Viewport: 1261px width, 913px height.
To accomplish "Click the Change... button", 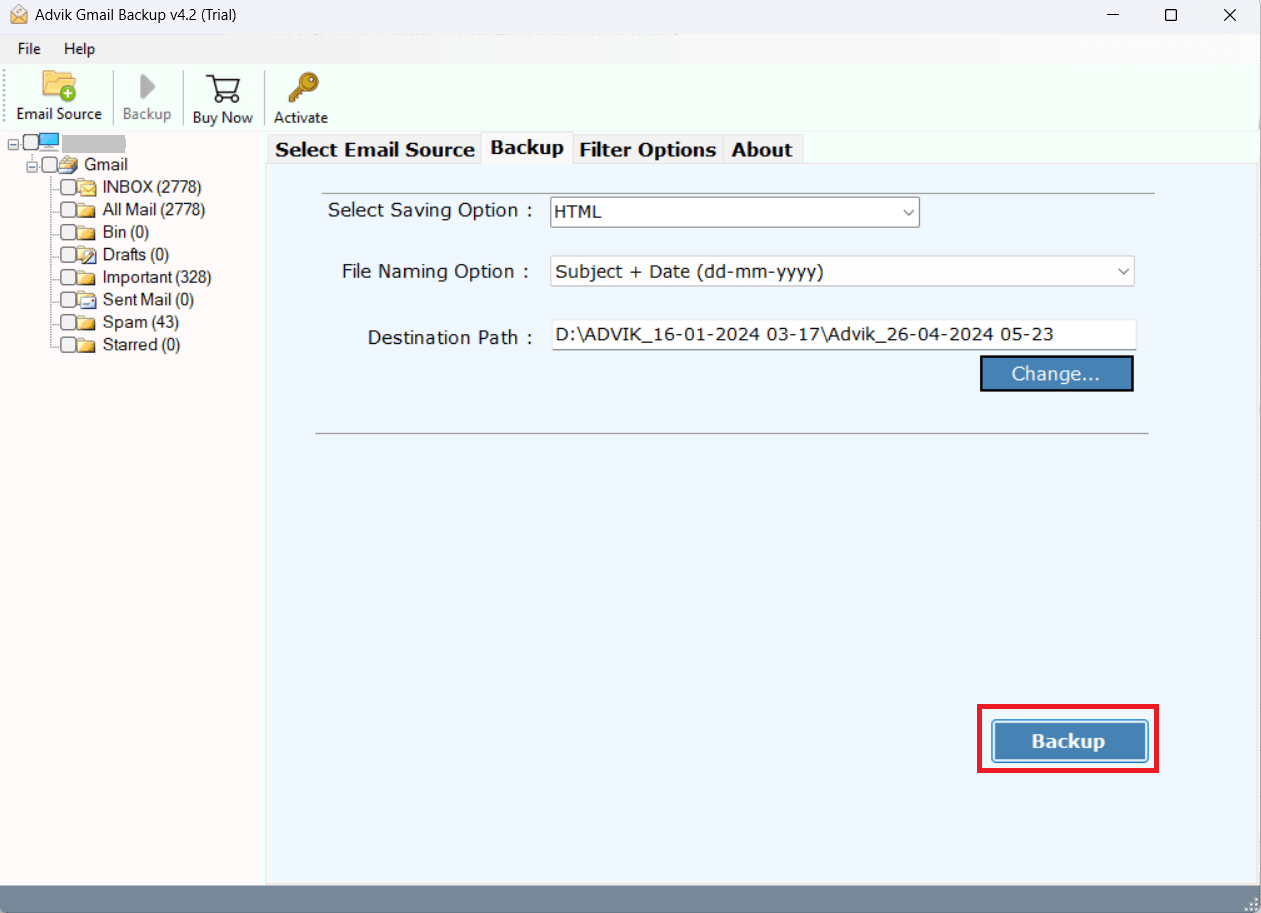I will coord(1056,374).
